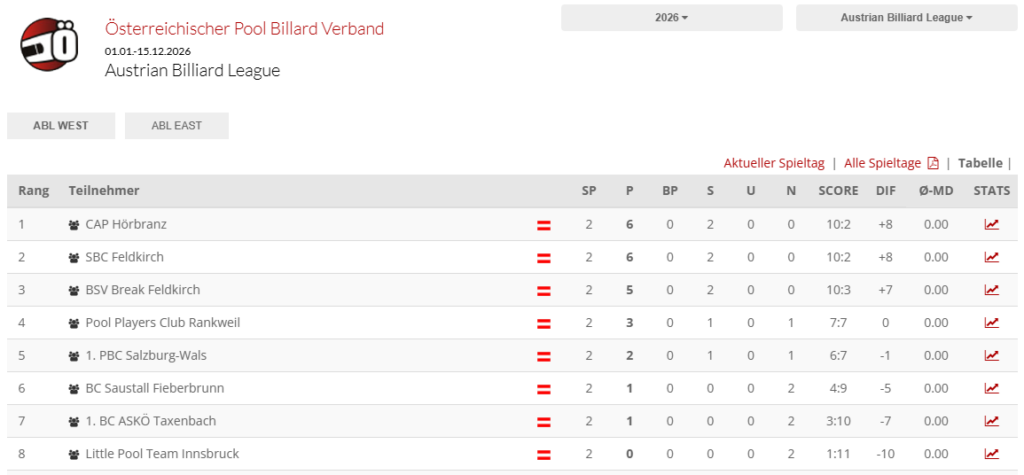The height and width of the screenshot is (475, 1024).
Task: Click the Österreichischer Pool Billard Verband title
Action: pos(244,28)
